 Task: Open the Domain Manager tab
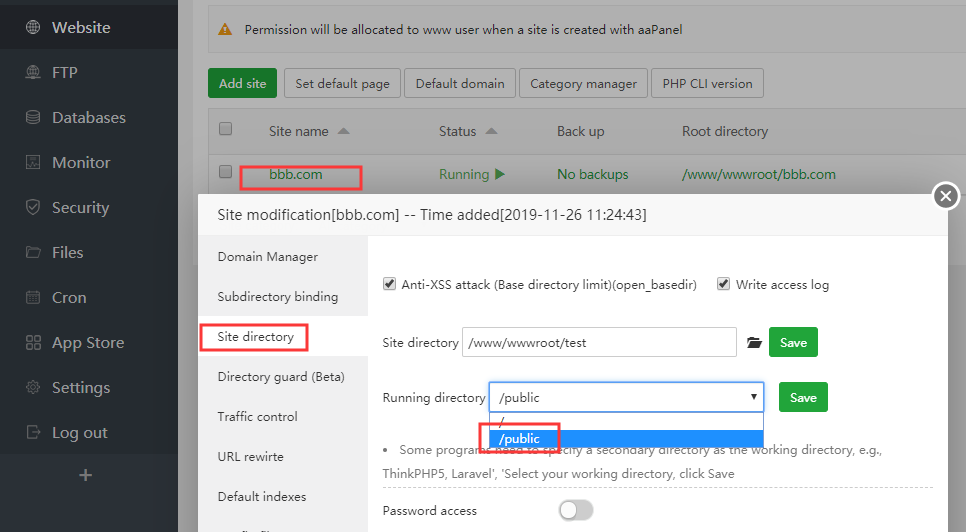(268, 257)
